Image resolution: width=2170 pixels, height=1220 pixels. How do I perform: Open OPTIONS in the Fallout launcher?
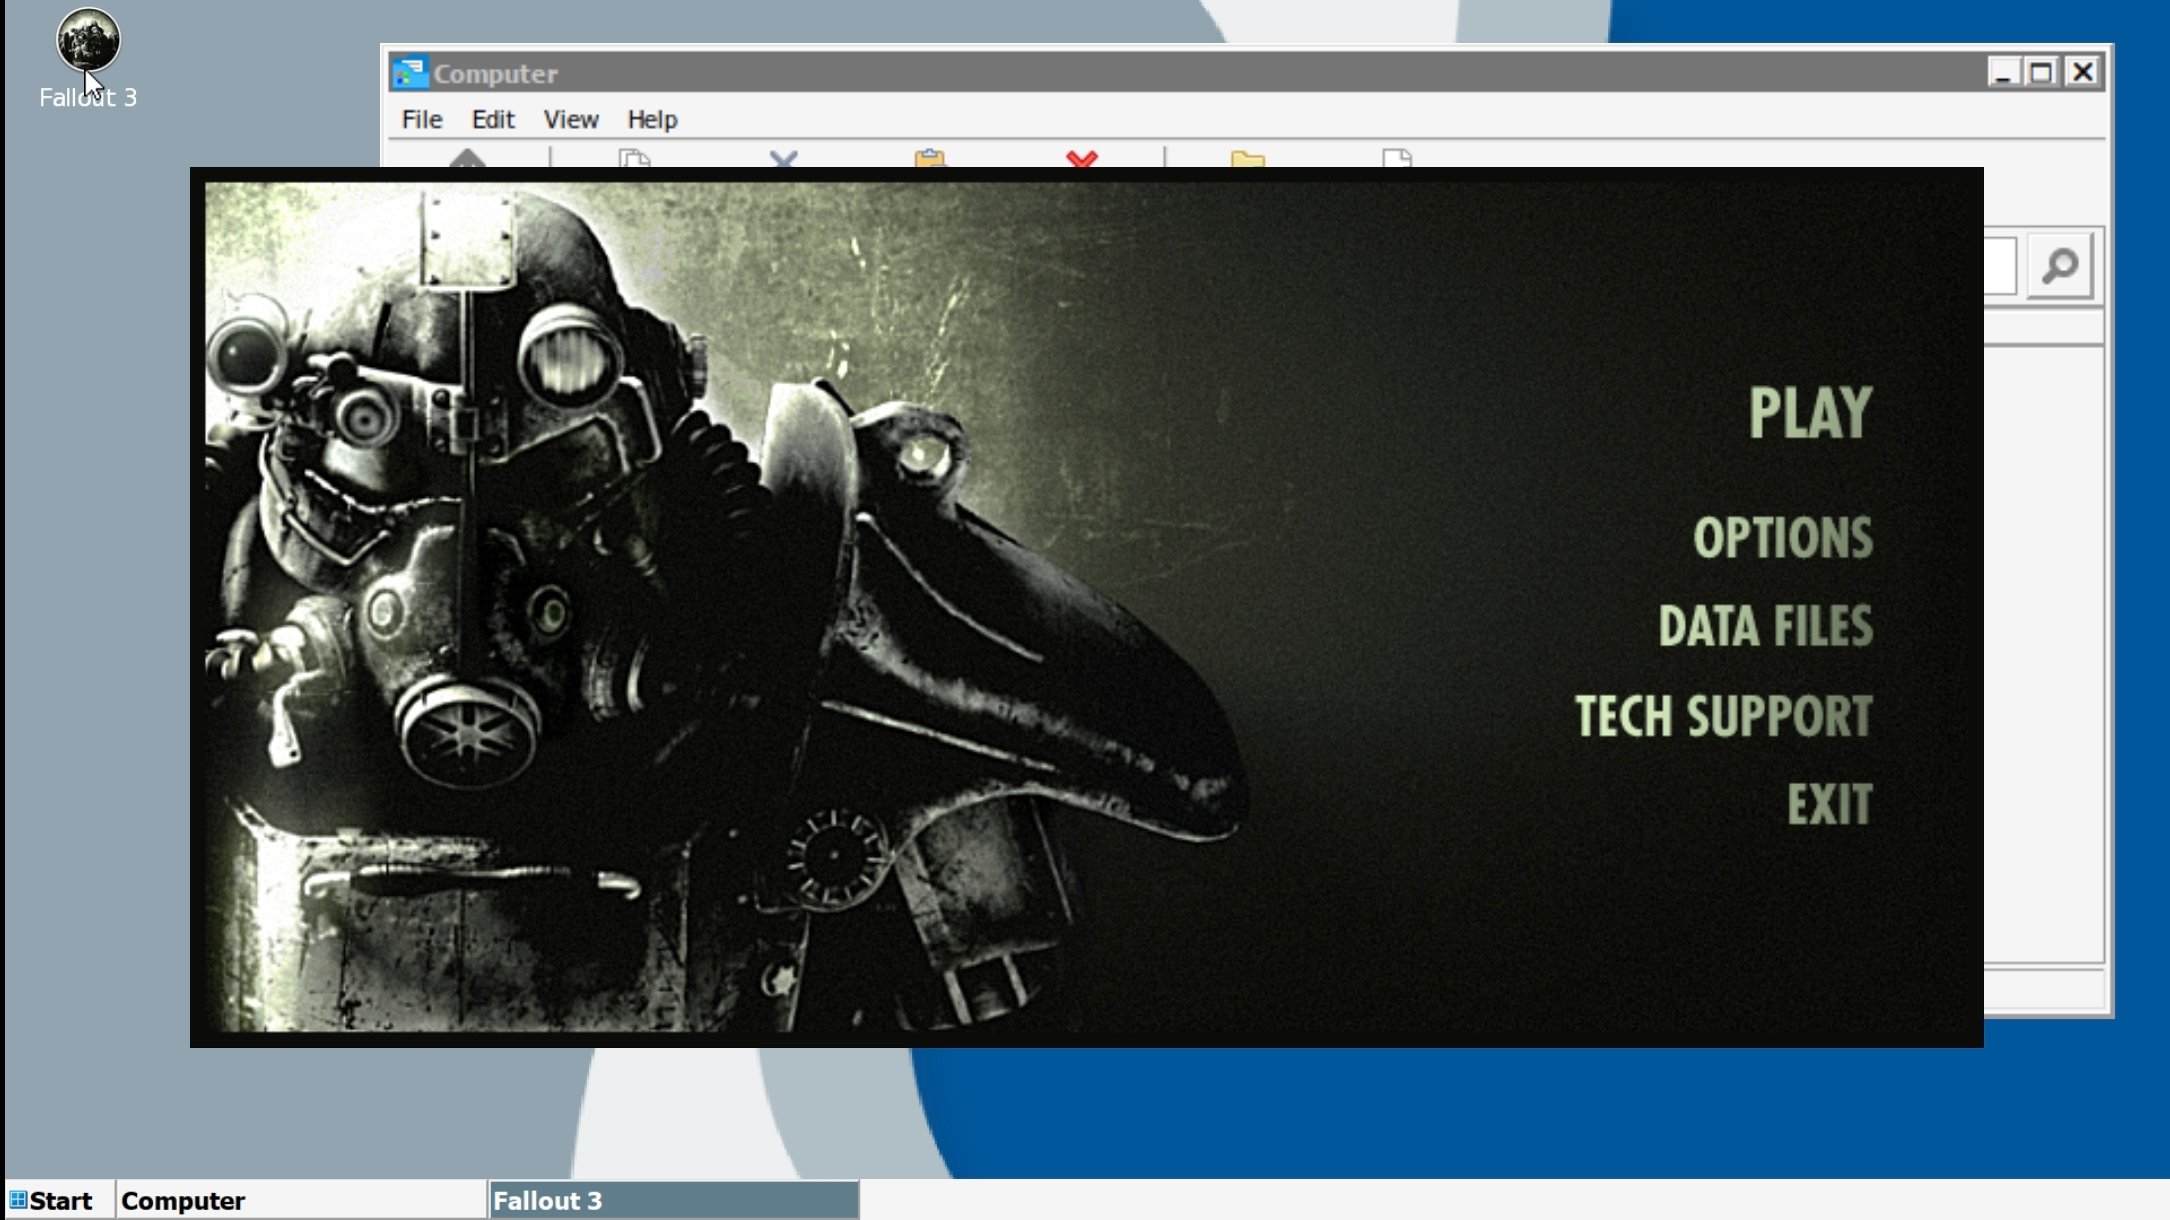tap(1783, 538)
